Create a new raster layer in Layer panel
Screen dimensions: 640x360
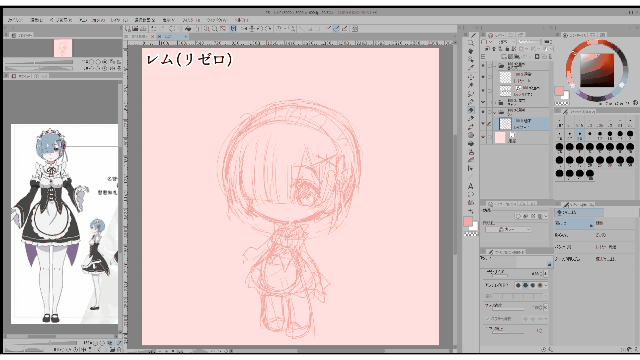[x=504, y=56]
